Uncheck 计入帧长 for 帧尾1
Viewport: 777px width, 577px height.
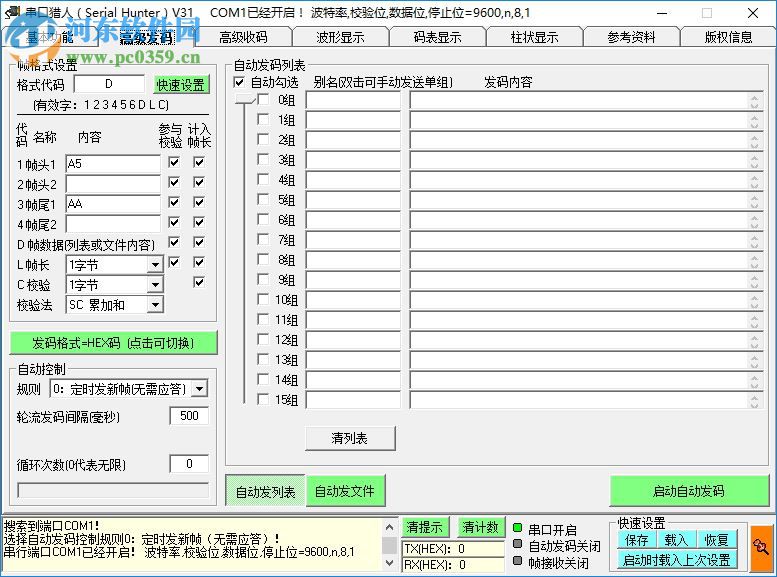[x=199, y=202]
